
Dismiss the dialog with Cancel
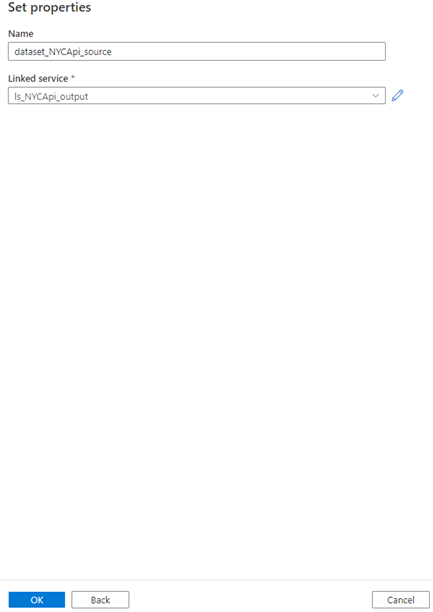click(401, 600)
